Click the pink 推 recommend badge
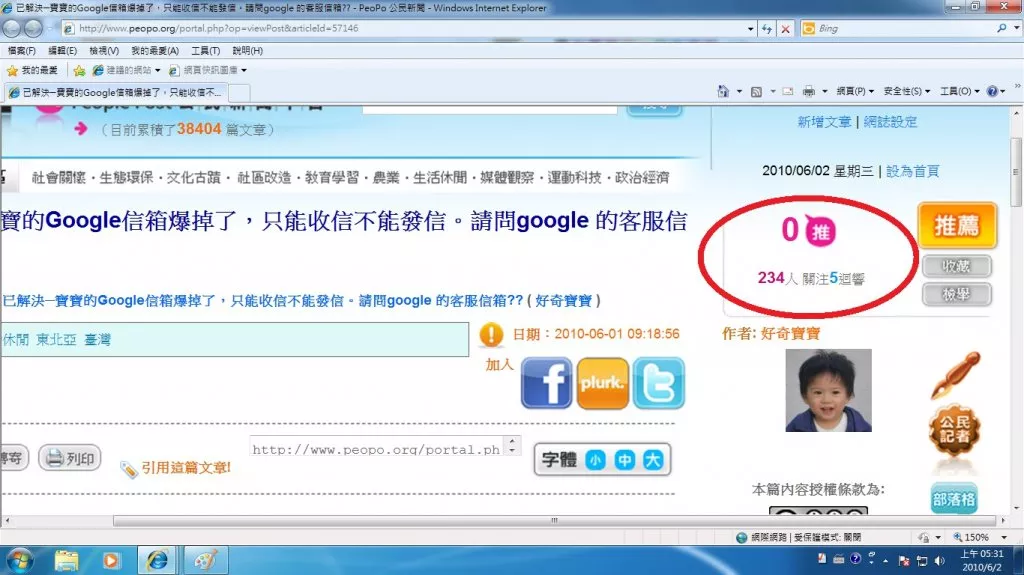Viewport: 1024px width, 575px height. 820,231
